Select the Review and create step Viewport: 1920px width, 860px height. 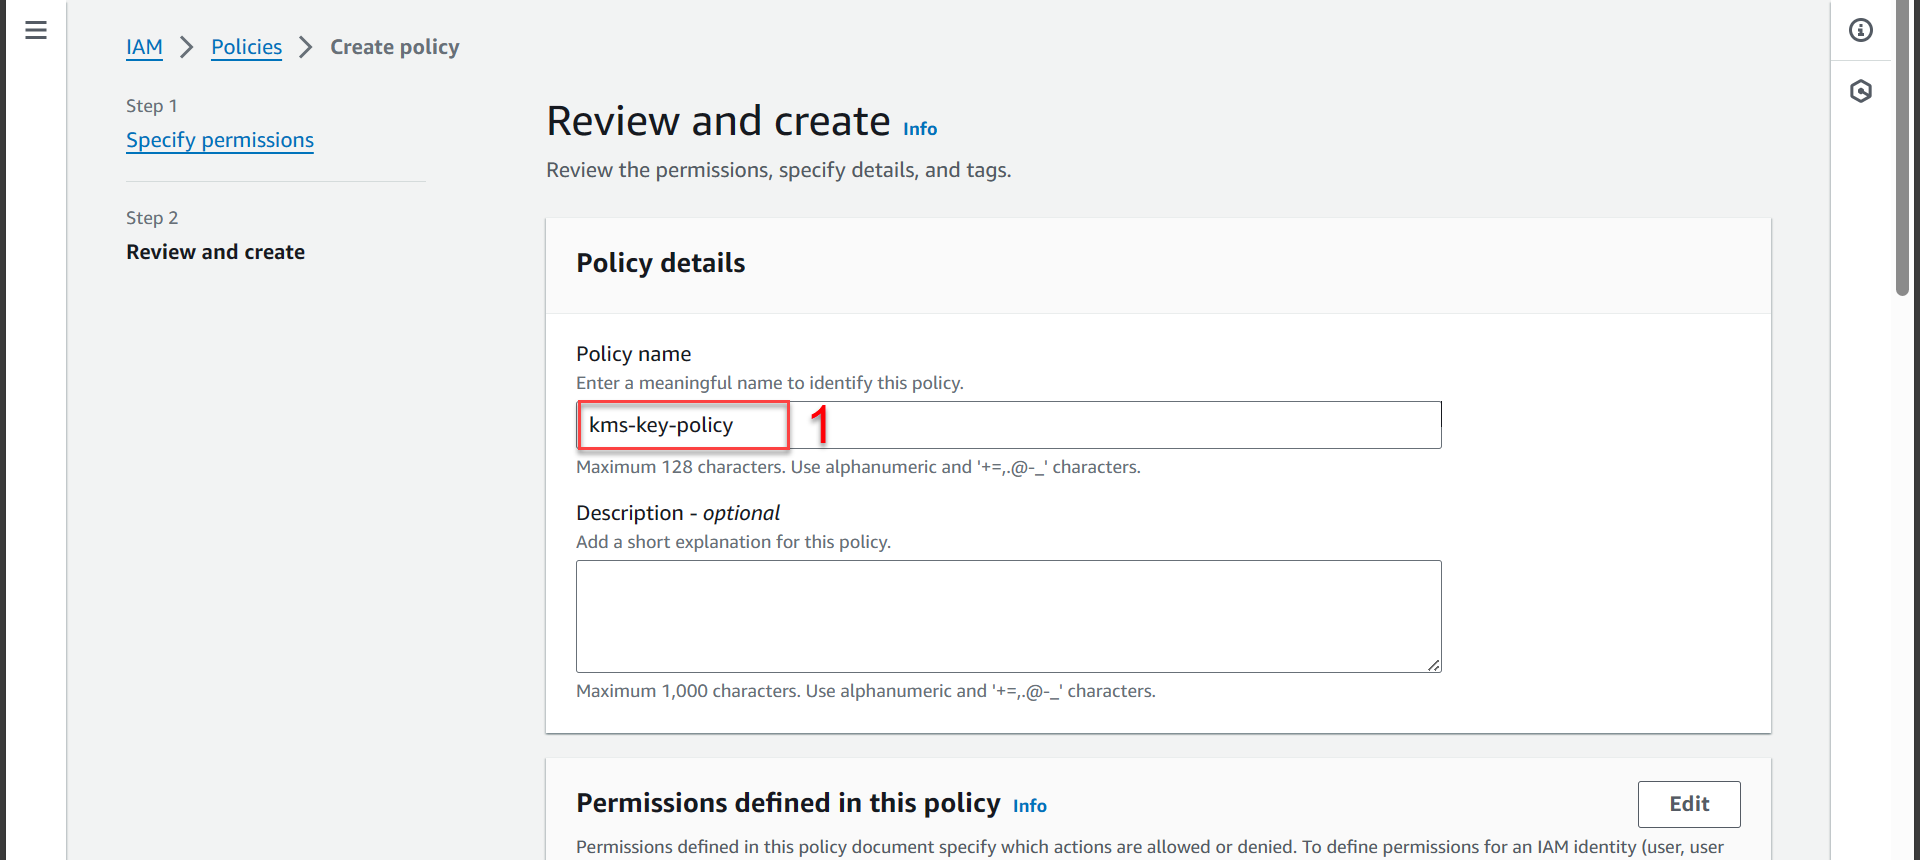pyautogui.click(x=215, y=252)
